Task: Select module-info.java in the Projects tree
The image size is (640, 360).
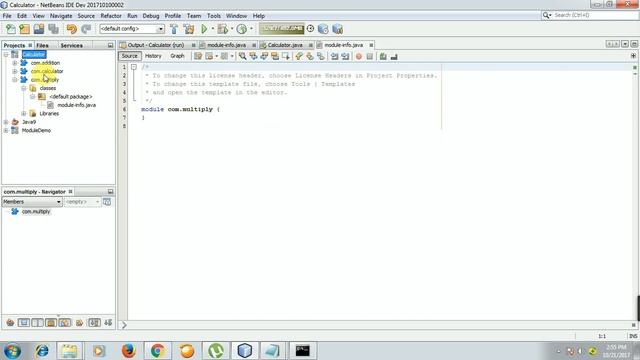Action: coord(76,105)
